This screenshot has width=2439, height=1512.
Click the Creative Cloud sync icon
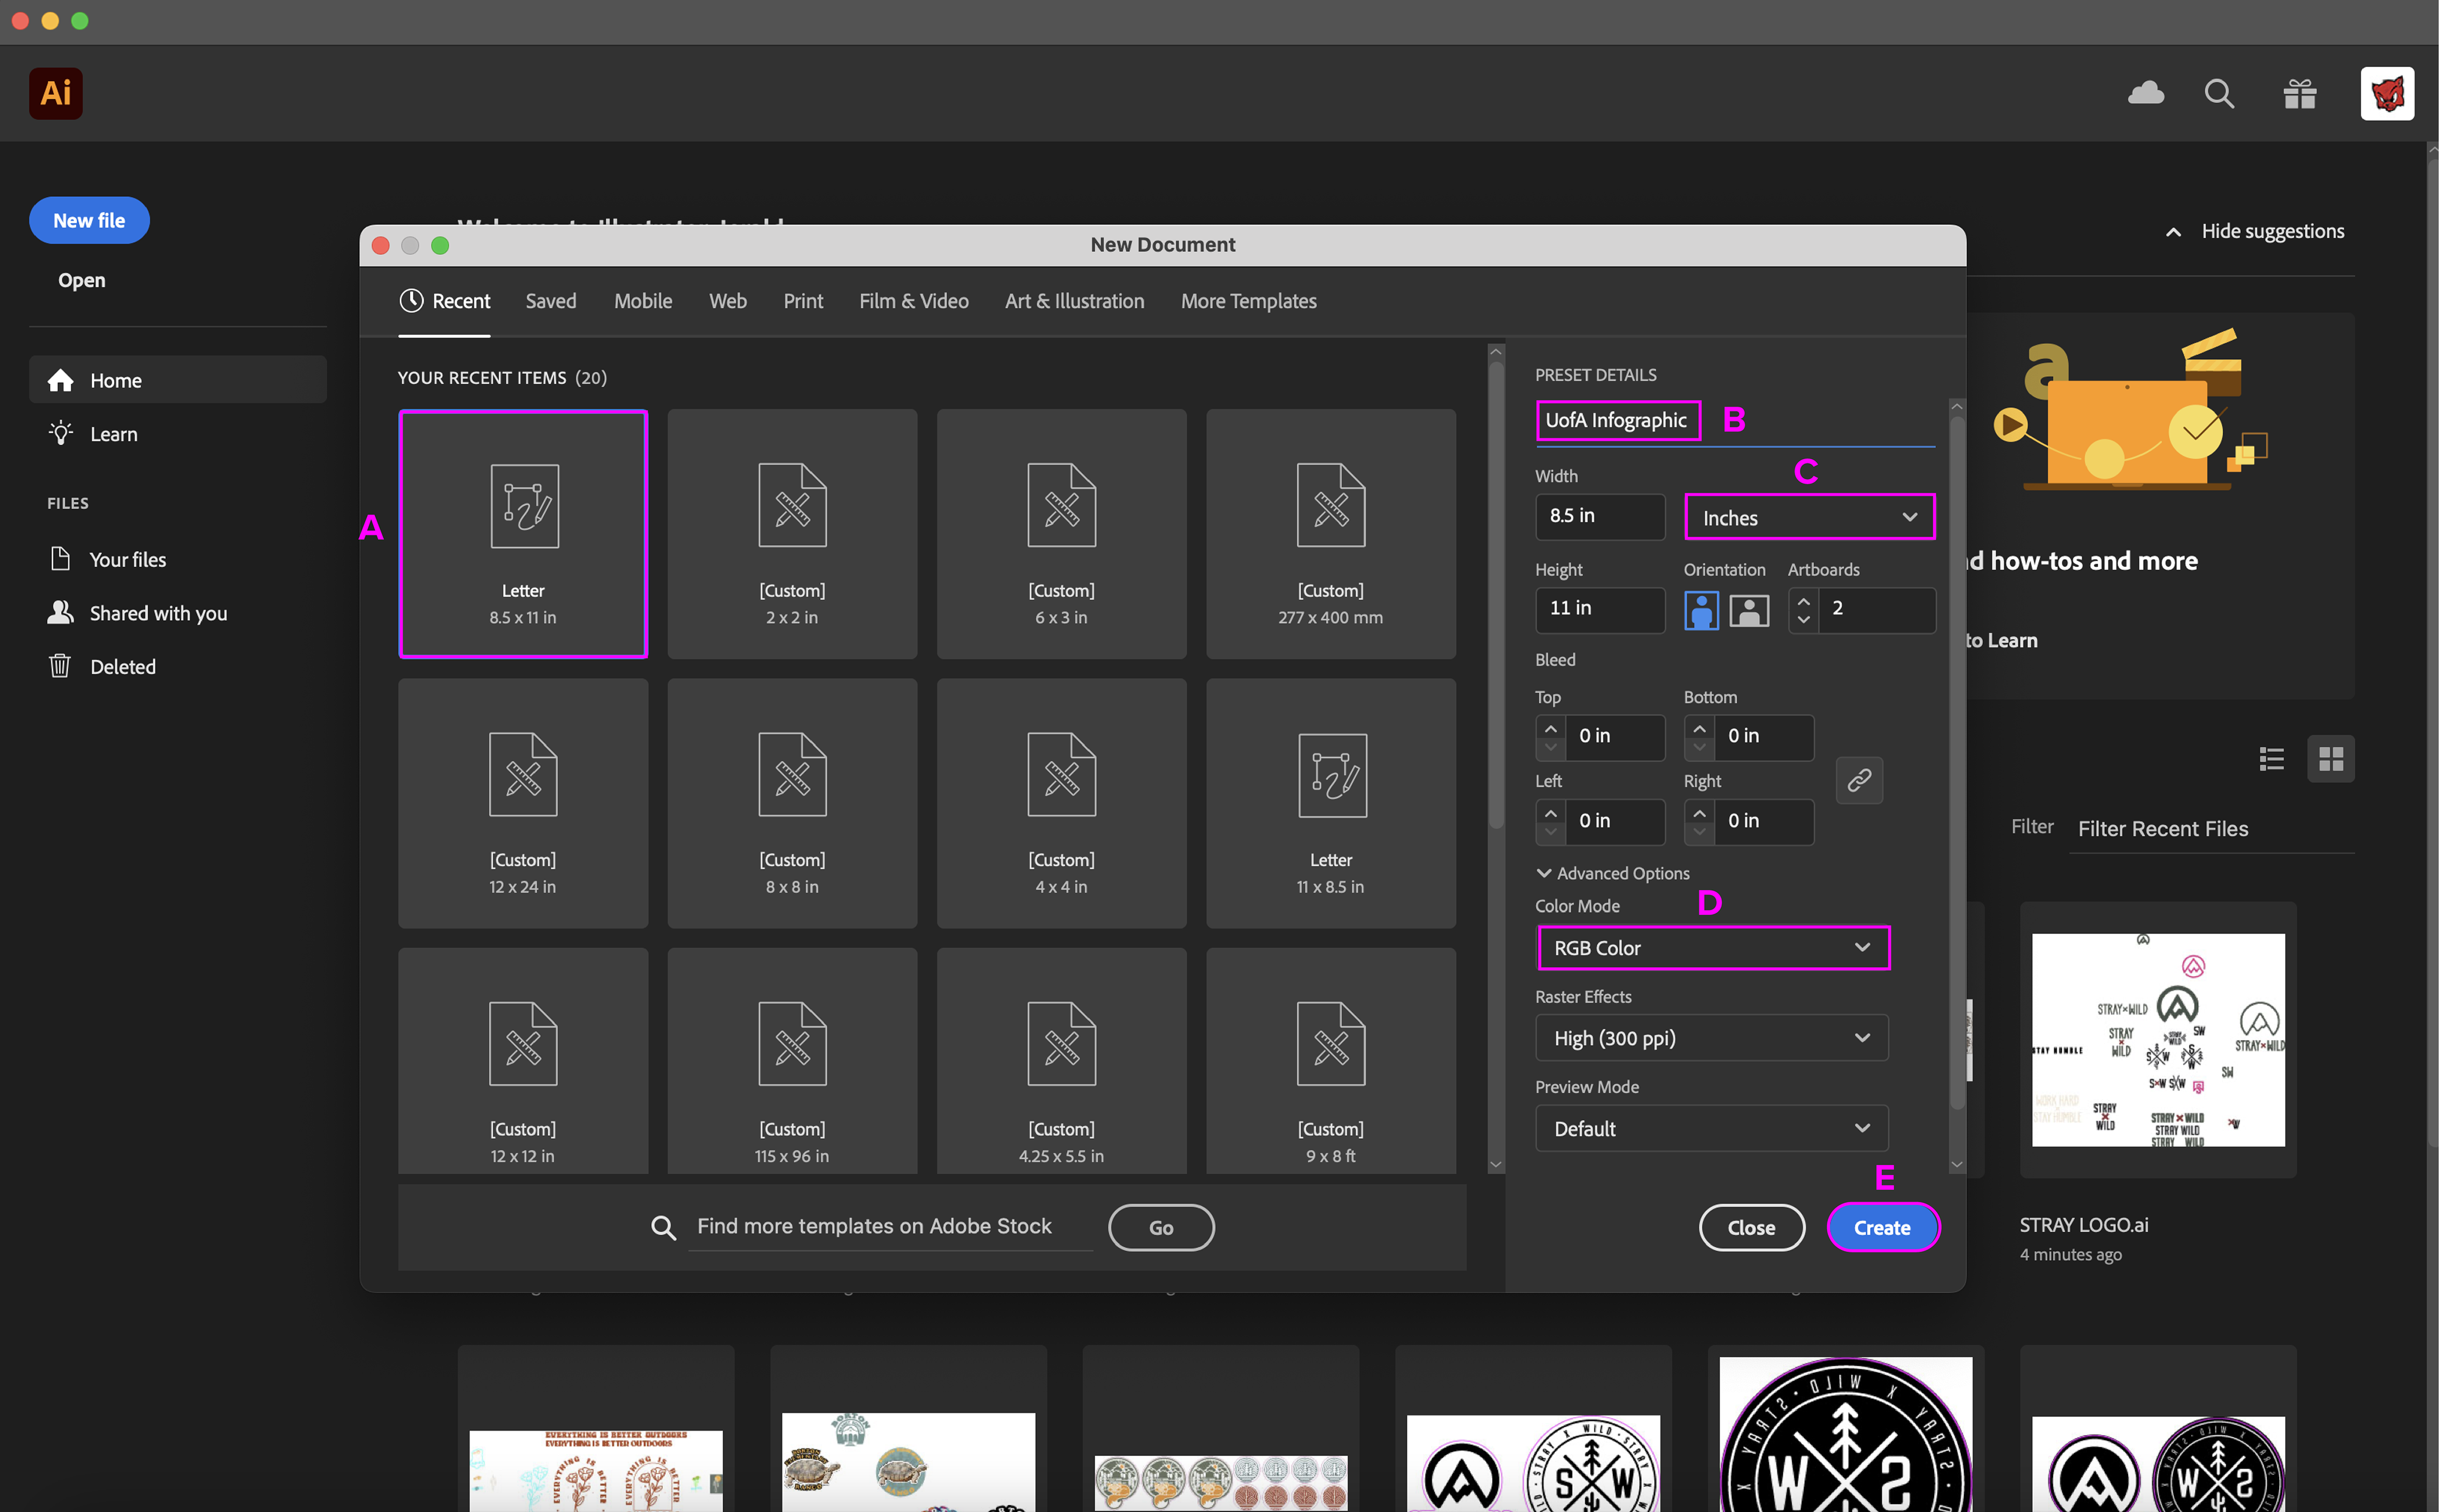2145,94
